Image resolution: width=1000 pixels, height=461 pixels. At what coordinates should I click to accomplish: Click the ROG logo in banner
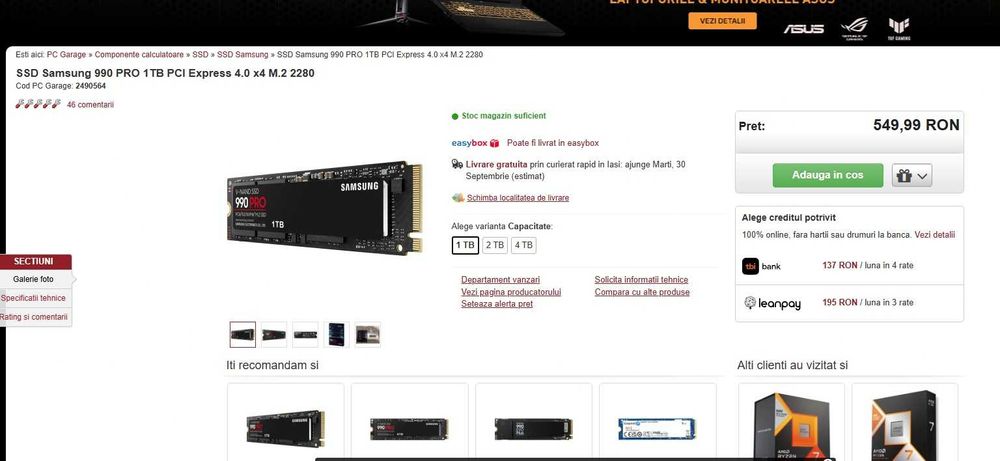pyautogui.click(x=855, y=29)
